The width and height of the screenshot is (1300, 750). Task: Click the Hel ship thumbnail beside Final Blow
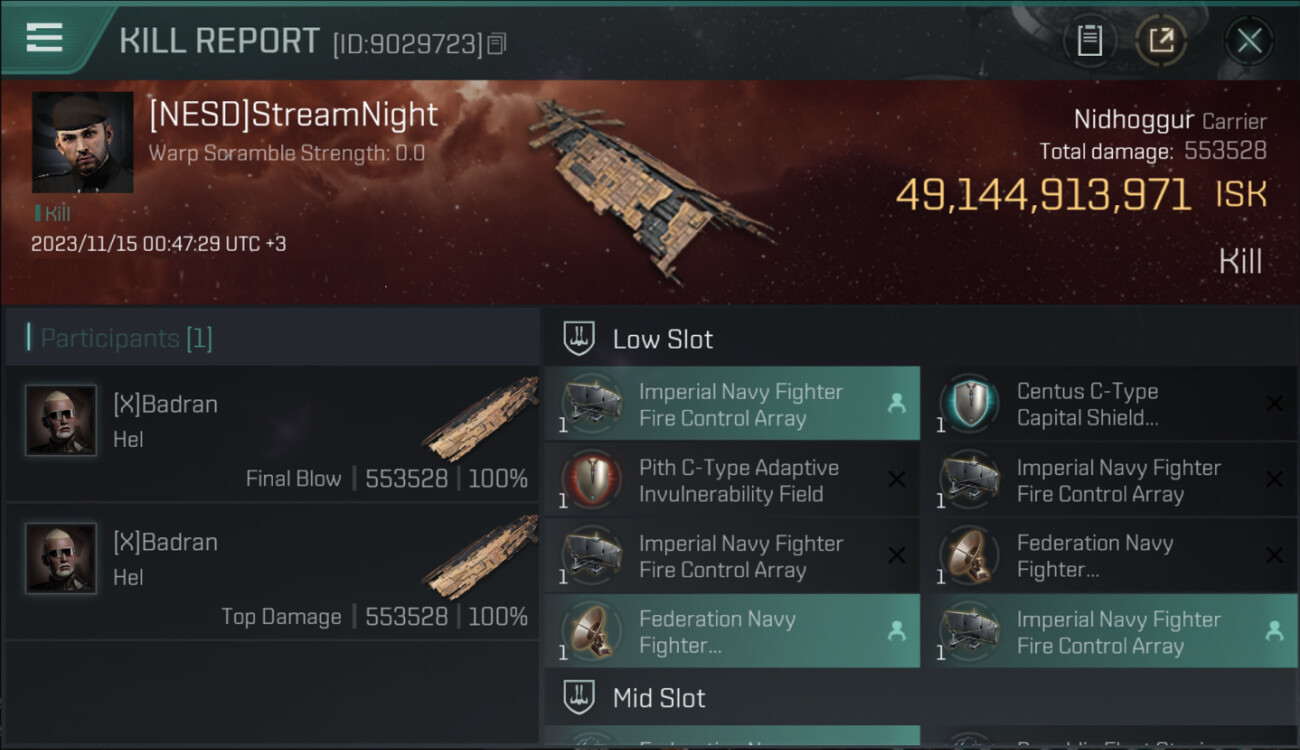coord(482,418)
